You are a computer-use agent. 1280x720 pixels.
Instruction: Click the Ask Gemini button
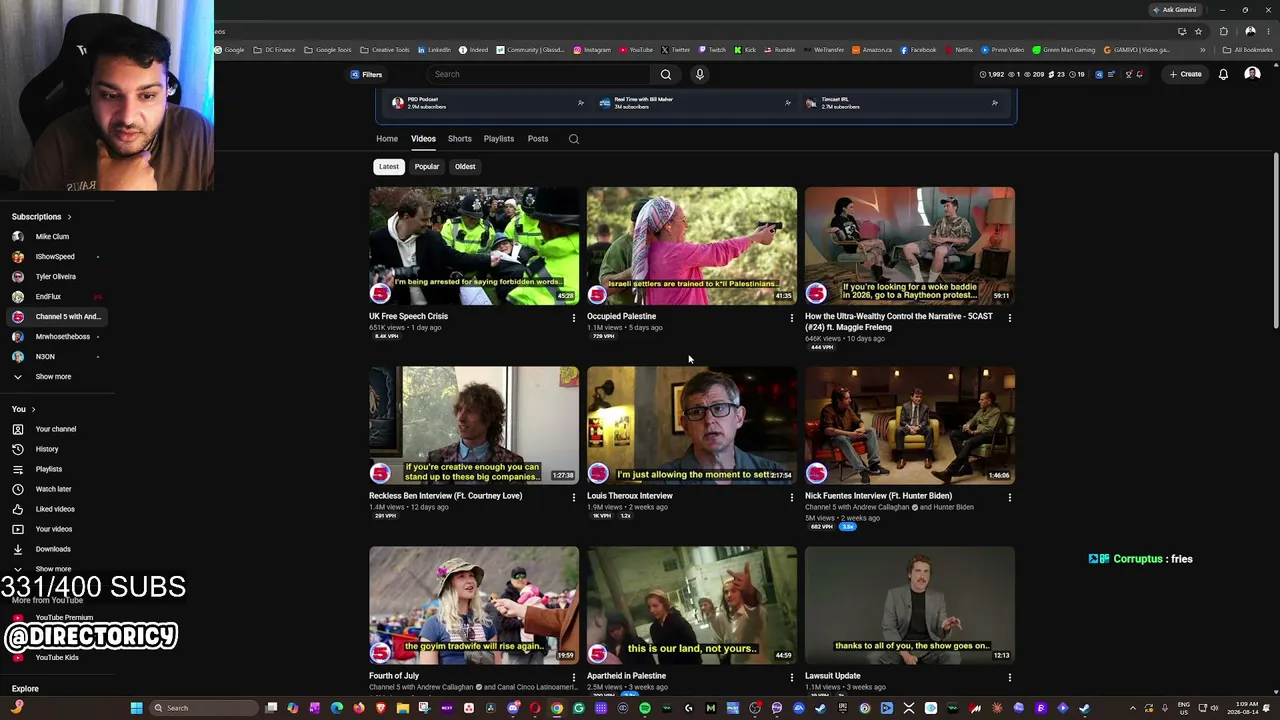(1174, 10)
